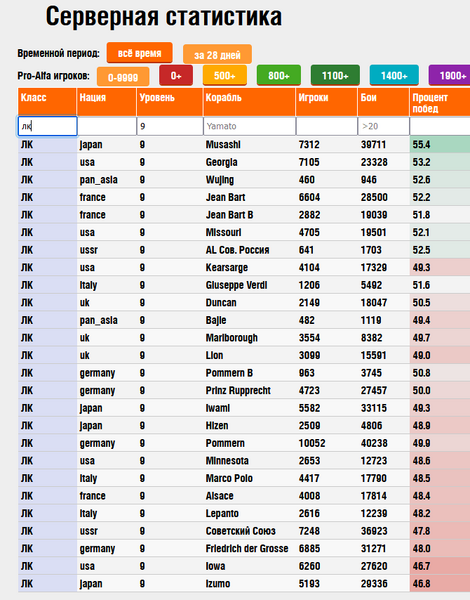
Task: Pick the green 800+ filter button
Action: pyautogui.click(x=279, y=75)
